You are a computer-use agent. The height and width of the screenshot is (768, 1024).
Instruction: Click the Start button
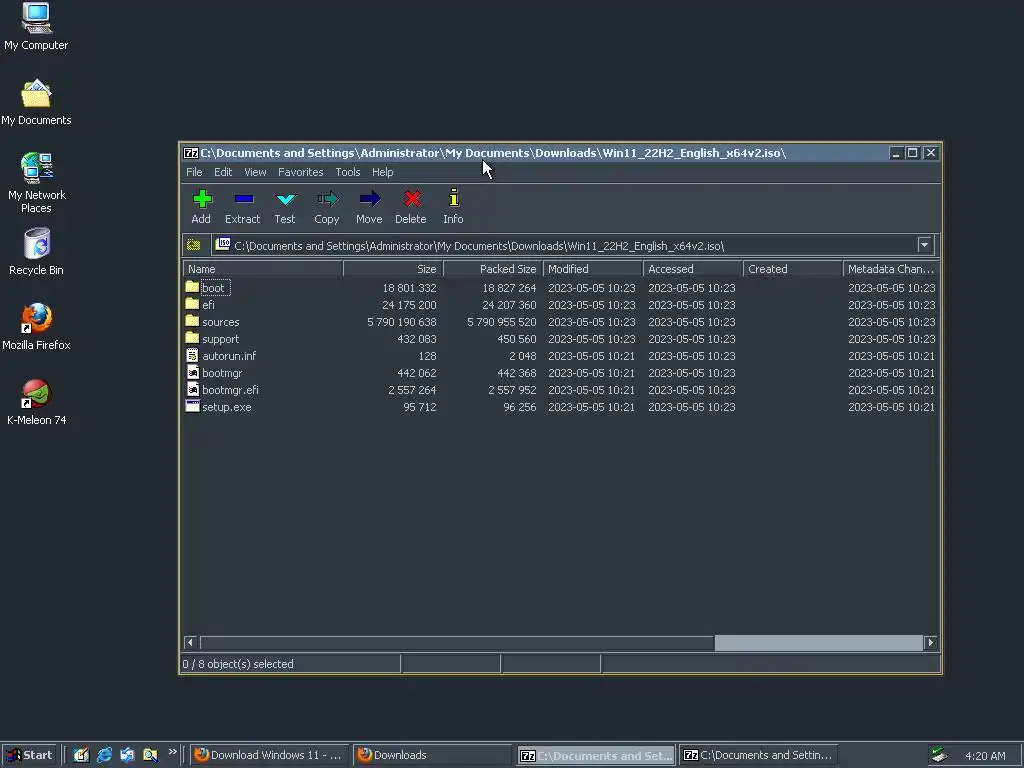coord(29,755)
